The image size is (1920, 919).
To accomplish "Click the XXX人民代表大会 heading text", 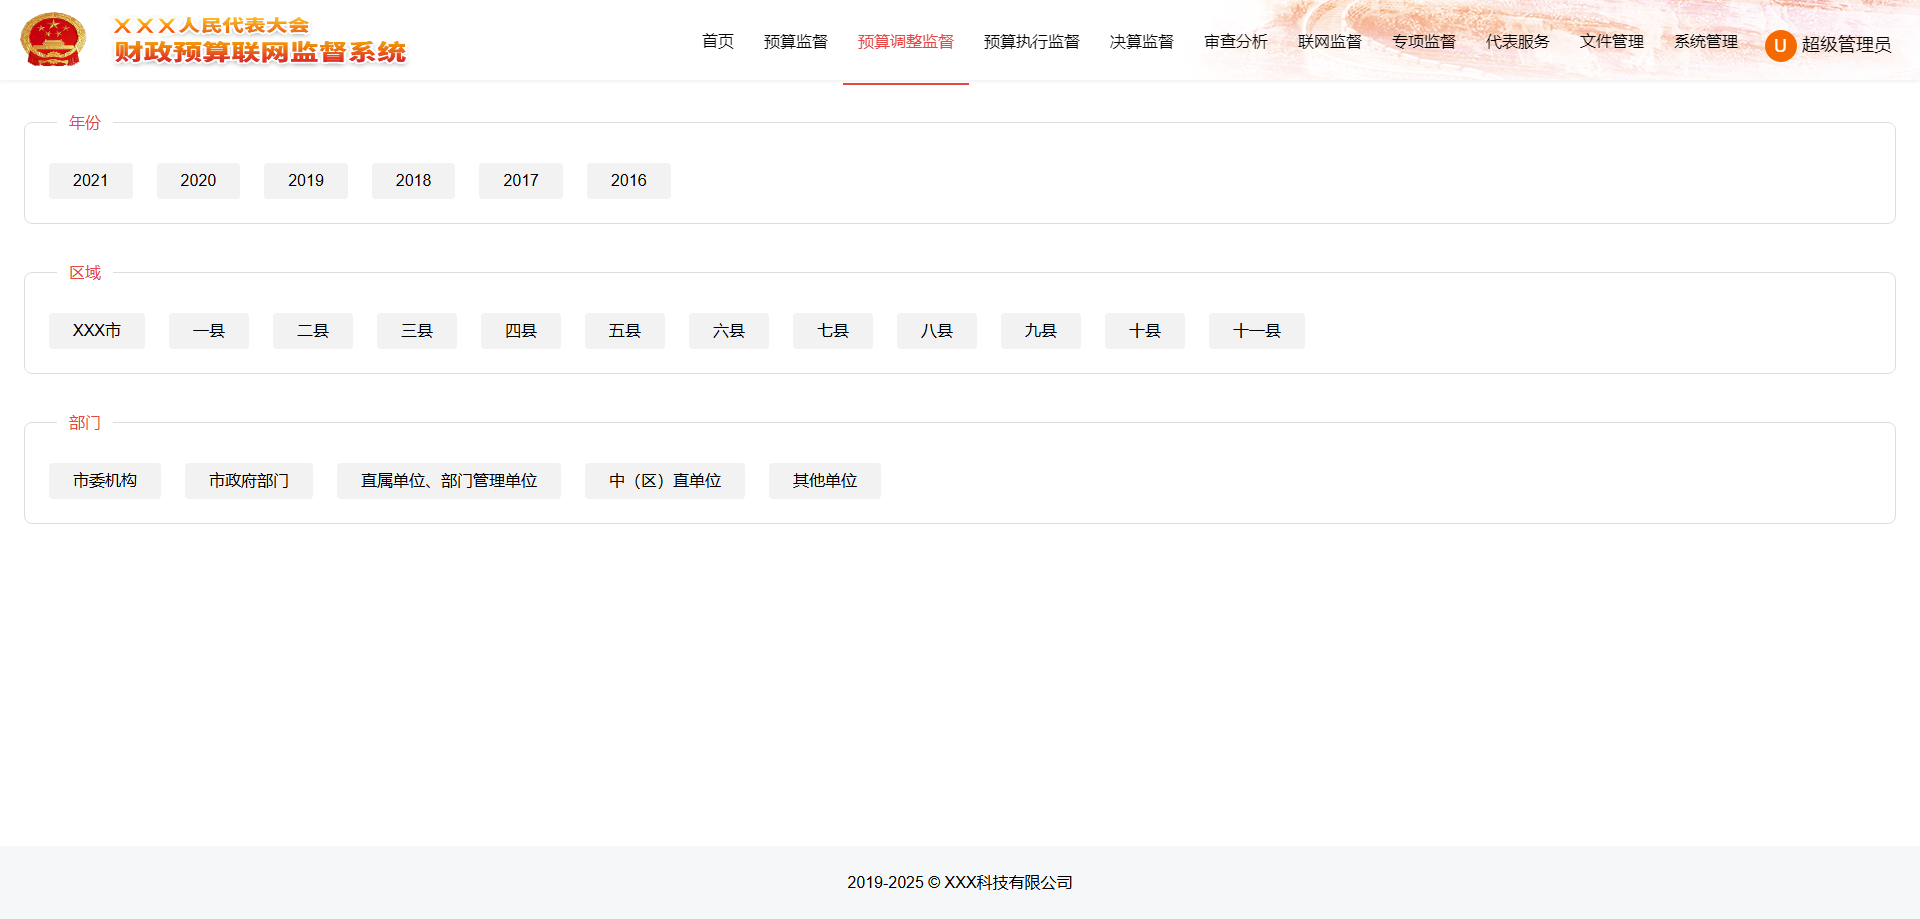I will click(211, 25).
